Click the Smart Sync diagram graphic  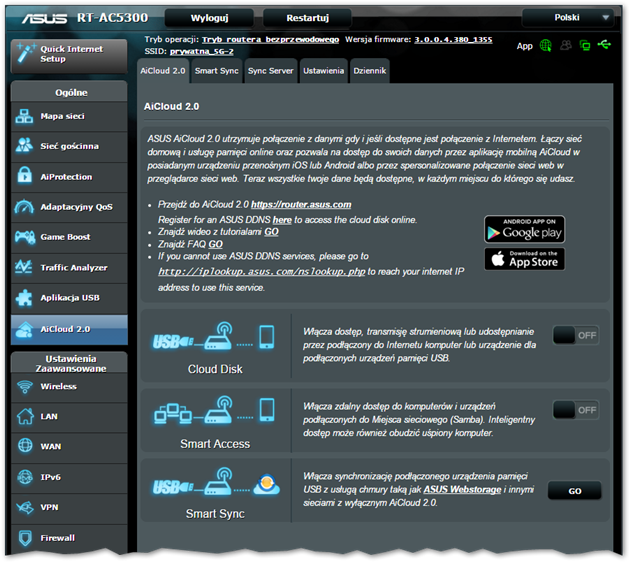pos(216,481)
